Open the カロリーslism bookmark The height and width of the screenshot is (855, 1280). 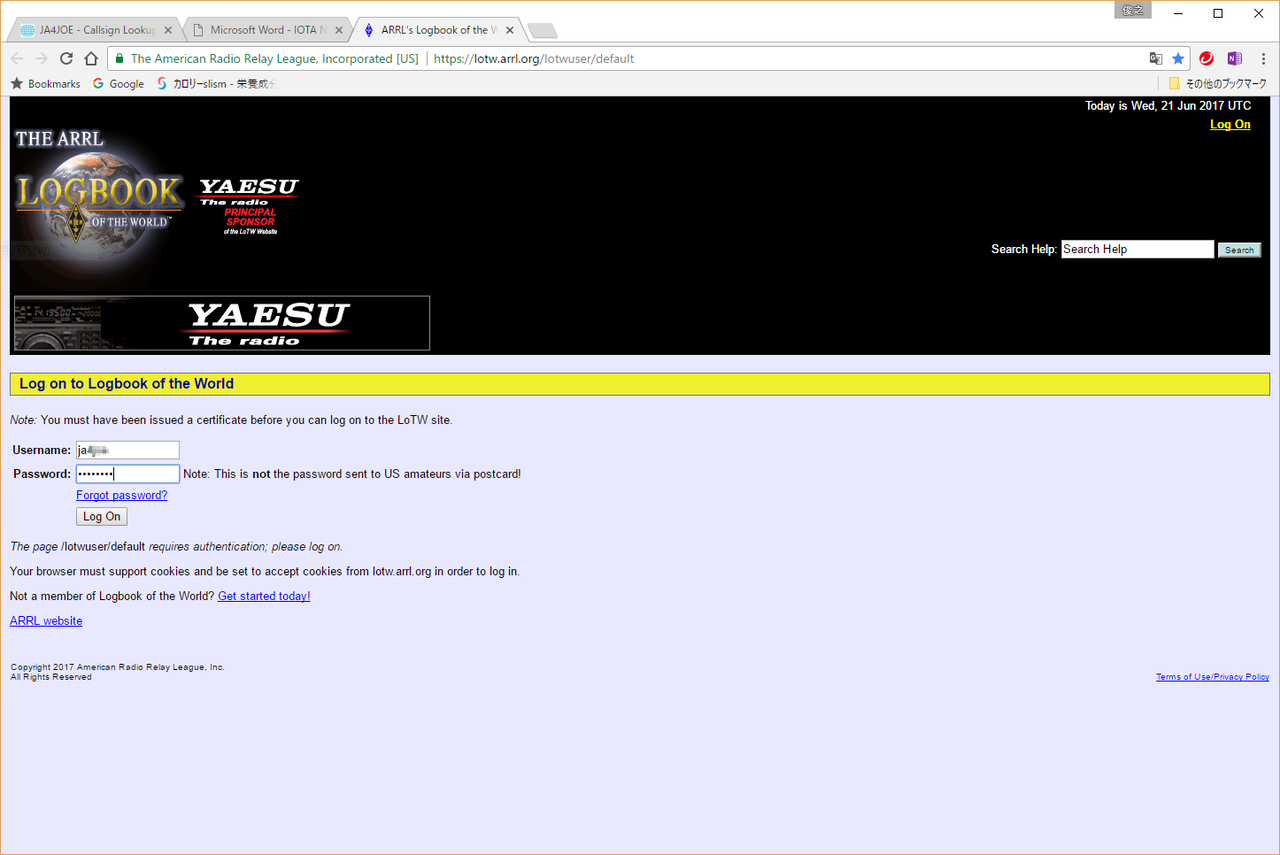click(x=216, y=84)
